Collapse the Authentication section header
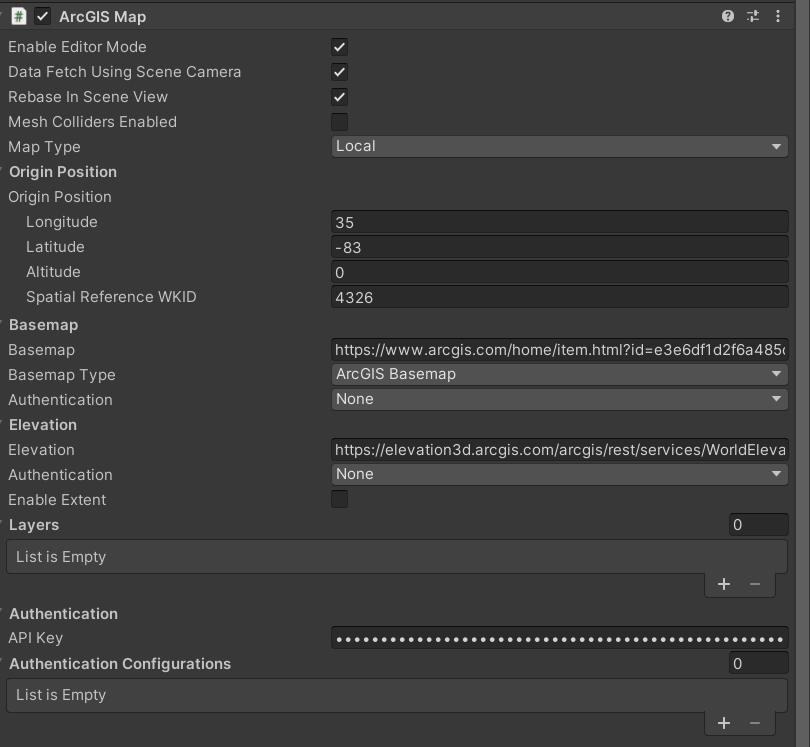The image size is (810, 747). [x=63, y=614]
